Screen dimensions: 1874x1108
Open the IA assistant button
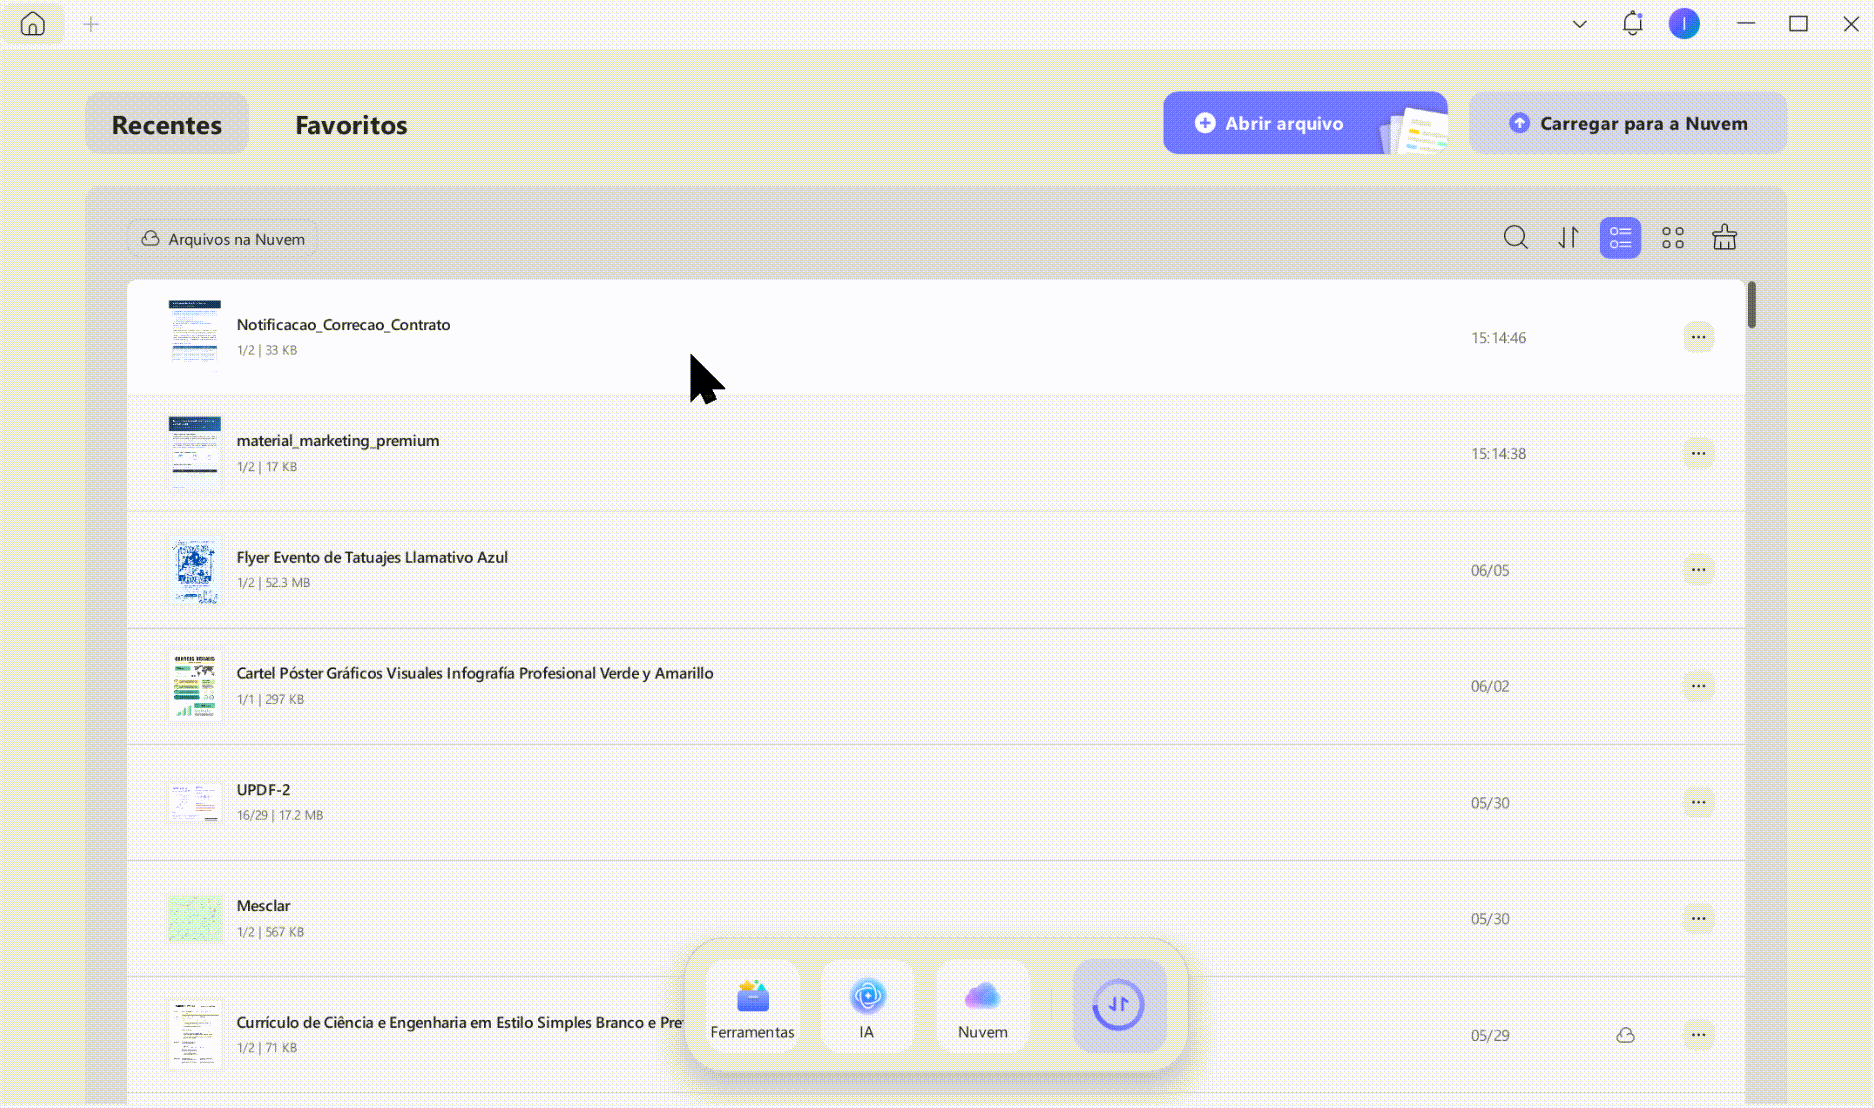coord(867,1006)
